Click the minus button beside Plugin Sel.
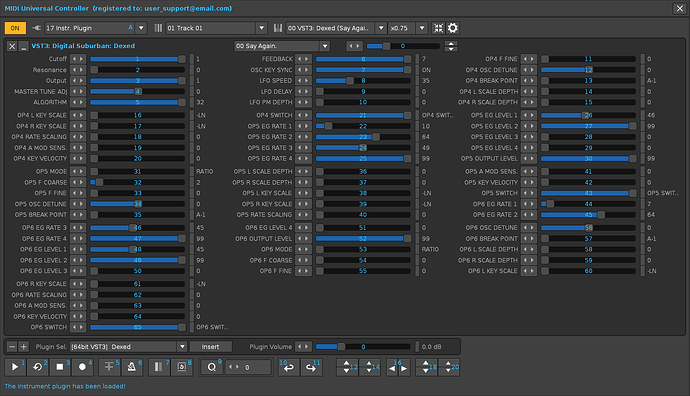This screenshot has height=396, width=690. click(x=12, y=347)
